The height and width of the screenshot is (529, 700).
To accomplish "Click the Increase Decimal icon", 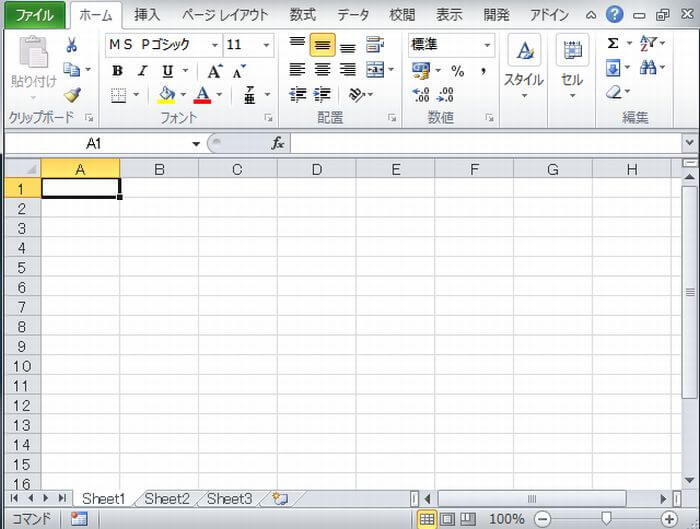I will pyautogui.click(x=421, y=95).
